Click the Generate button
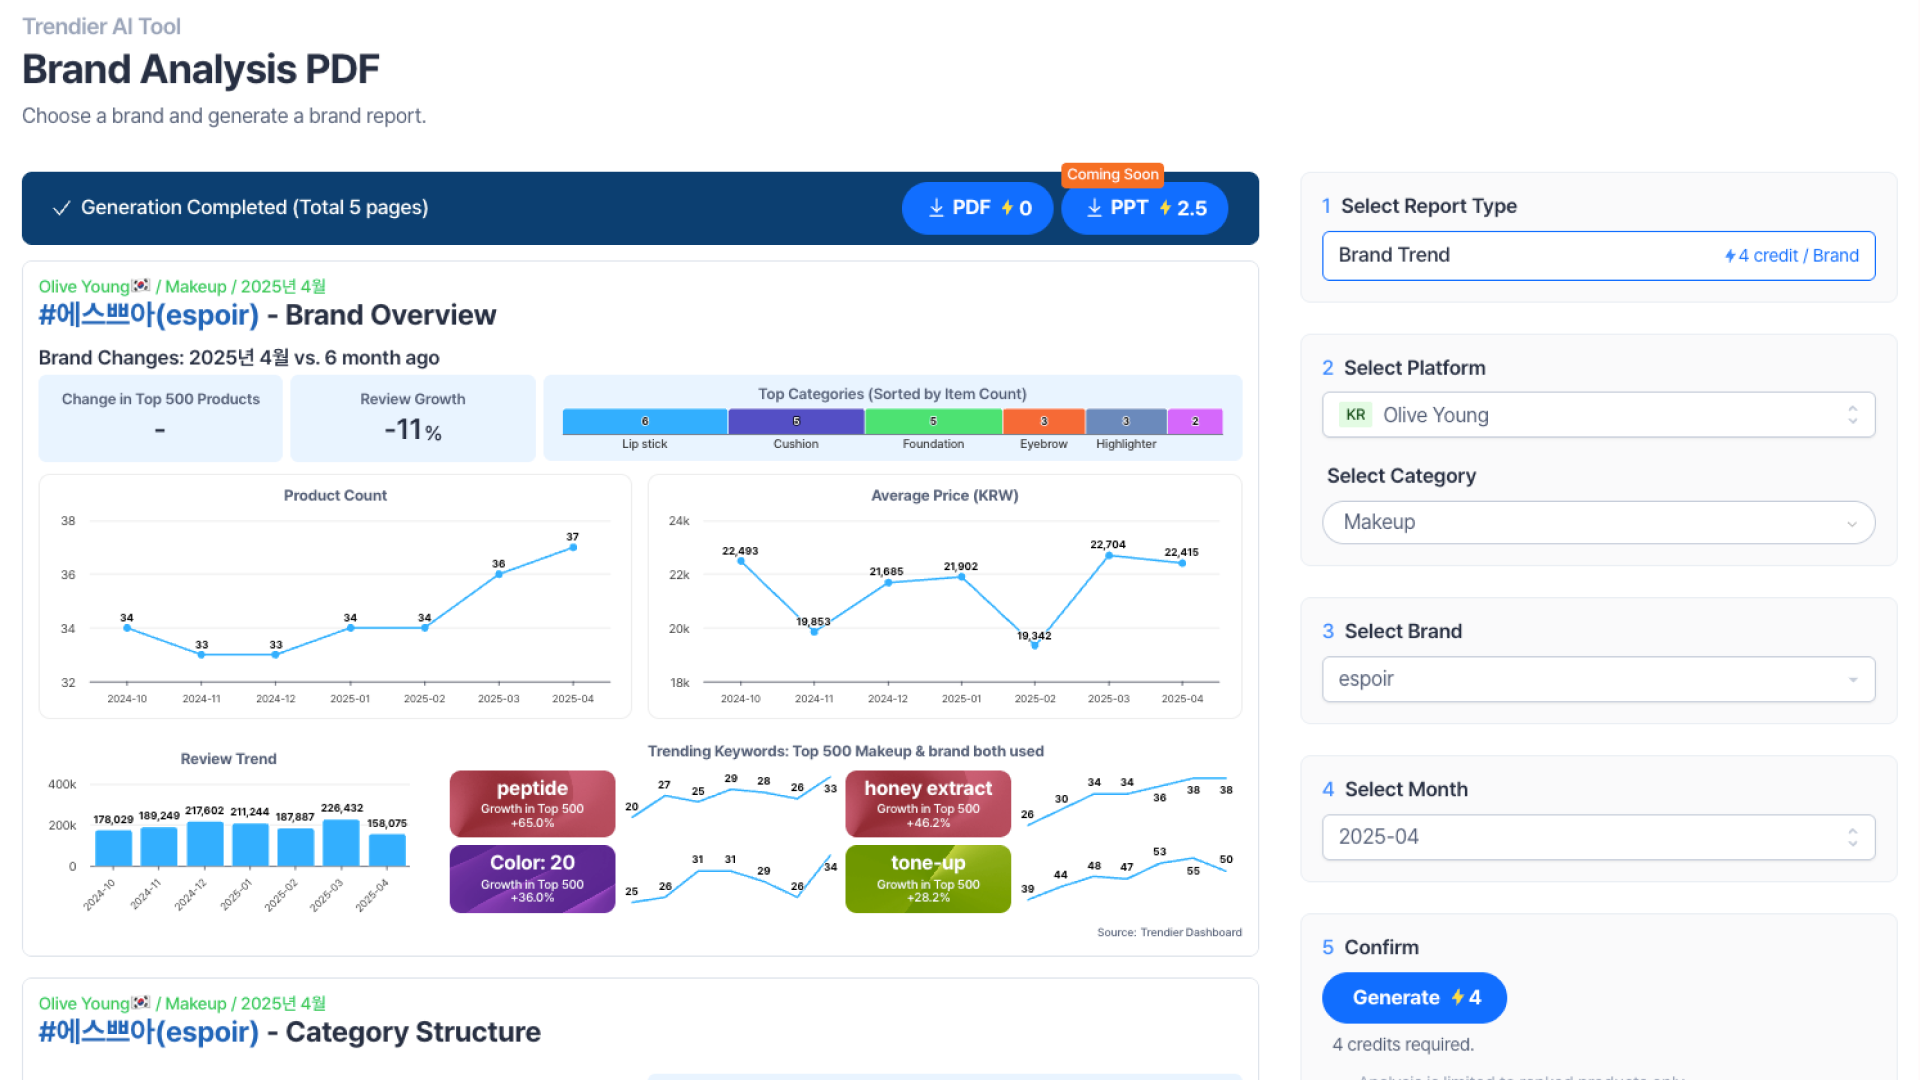The height and width of the screenshot is (1080, 1920). [1414, 998]
